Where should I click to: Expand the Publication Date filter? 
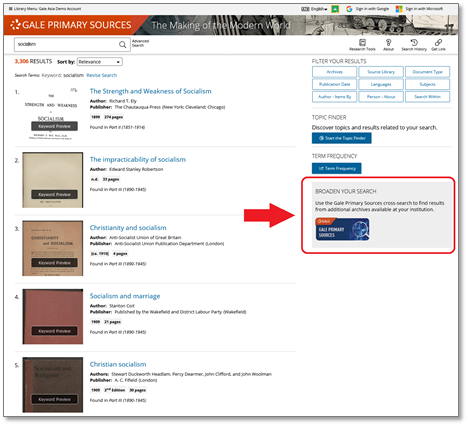[334, 84]
